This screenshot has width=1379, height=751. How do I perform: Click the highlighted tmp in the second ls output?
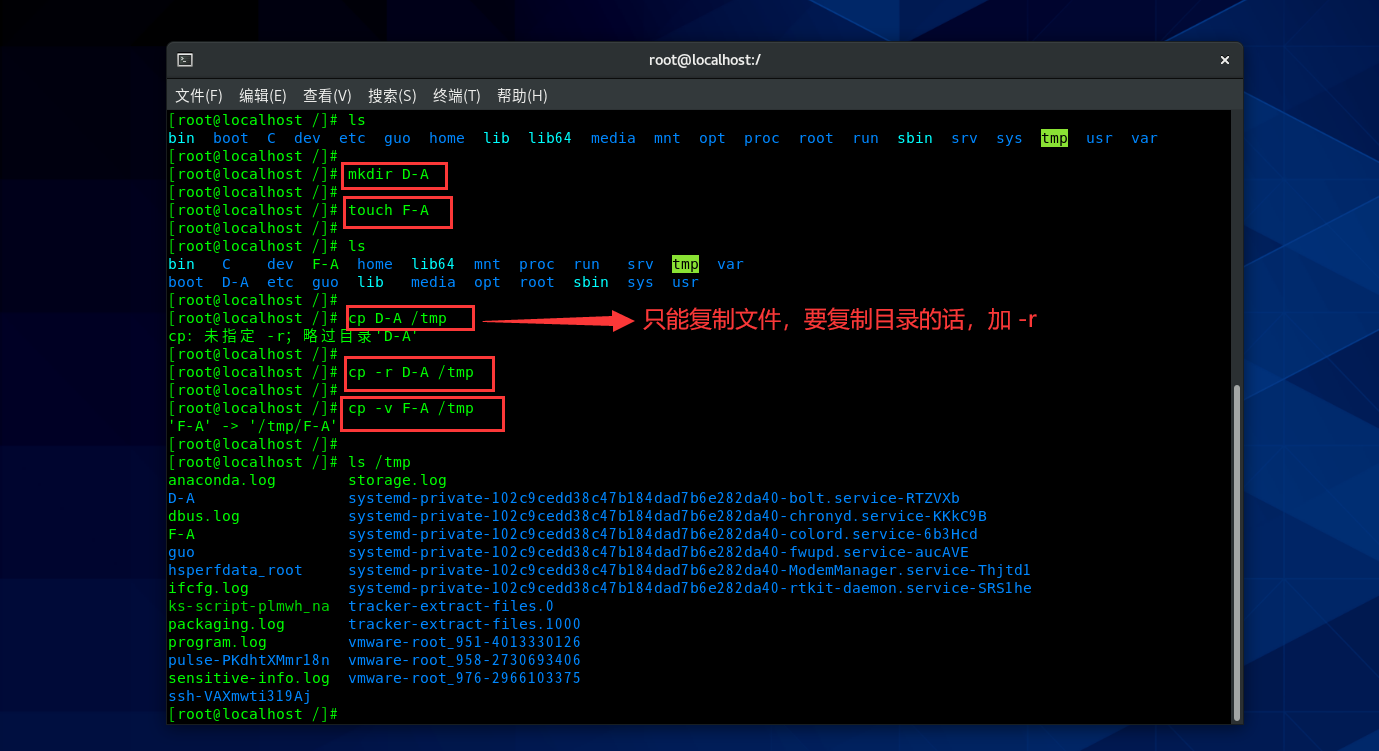click(685, 265)
